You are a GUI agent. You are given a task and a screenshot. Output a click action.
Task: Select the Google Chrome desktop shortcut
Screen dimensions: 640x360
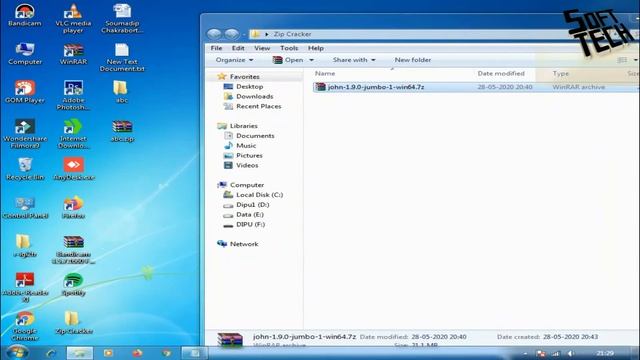pos(25,326)
